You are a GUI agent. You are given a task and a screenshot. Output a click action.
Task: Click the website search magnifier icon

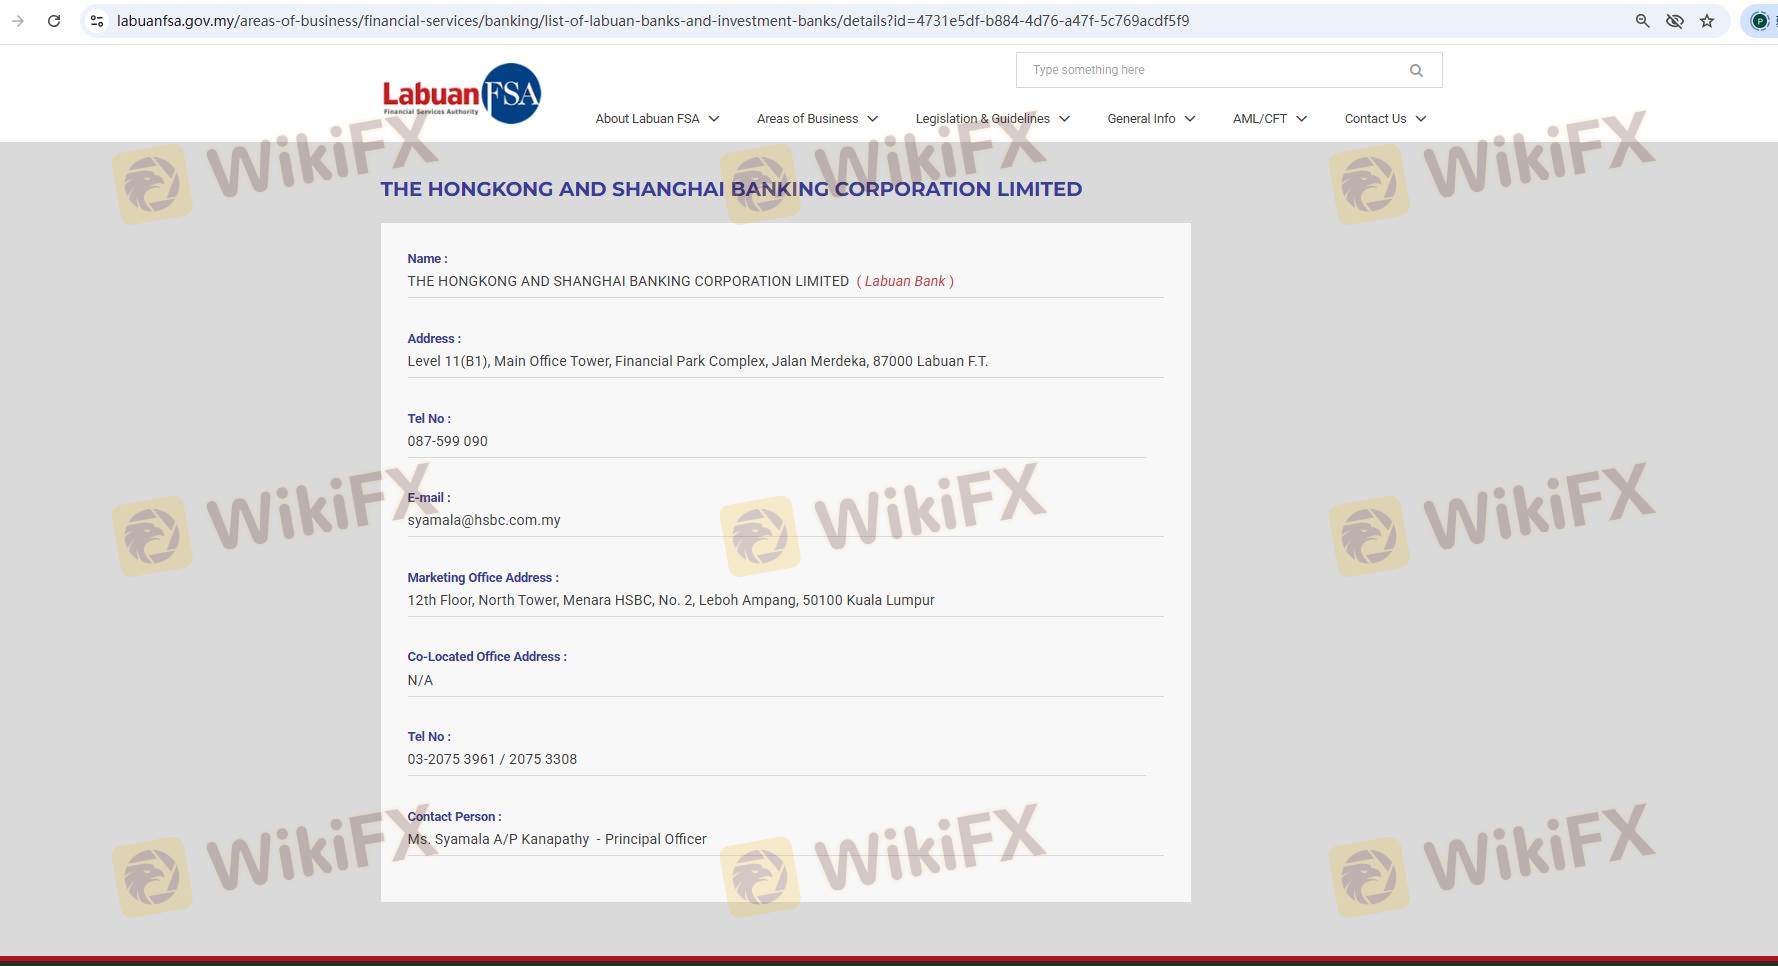[x=1416, y=70]
